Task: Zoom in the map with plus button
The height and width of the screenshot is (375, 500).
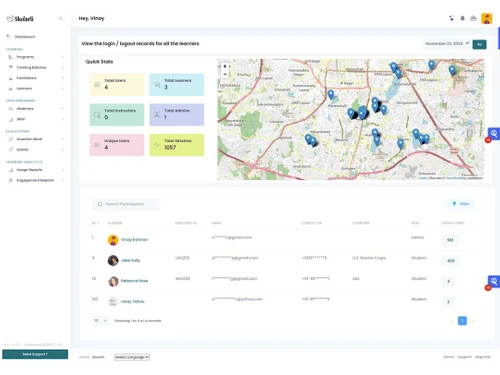Action: click(225, 66)
